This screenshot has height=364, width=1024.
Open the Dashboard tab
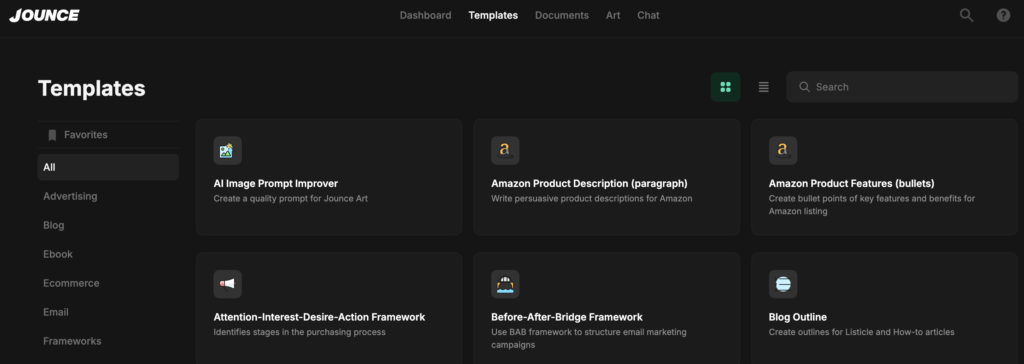pyautogui.click(x=425, y=15)
